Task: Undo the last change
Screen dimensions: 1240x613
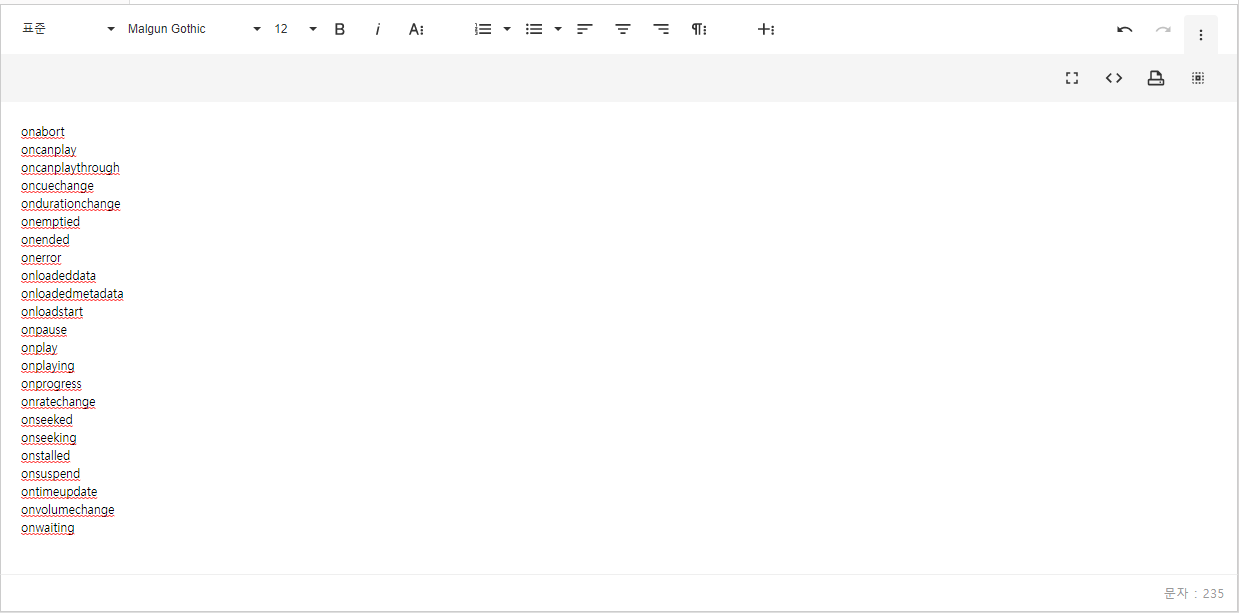Action: click(1125, 29)
